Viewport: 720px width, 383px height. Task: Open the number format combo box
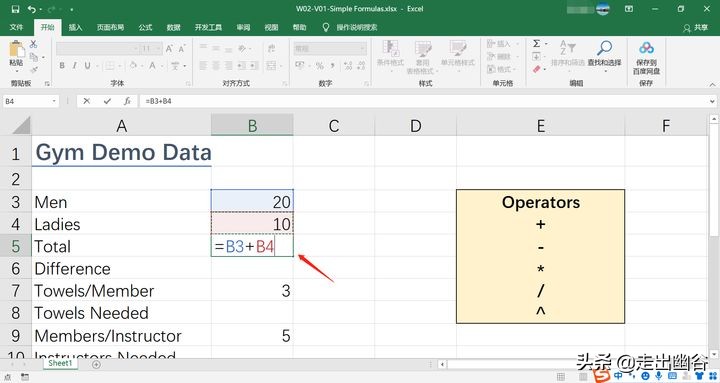pos(330,48)
